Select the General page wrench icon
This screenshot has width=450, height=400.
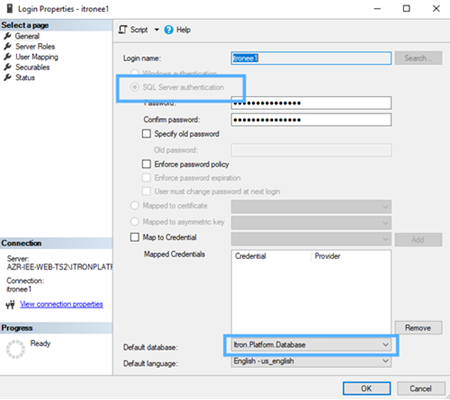click(7, 36)
